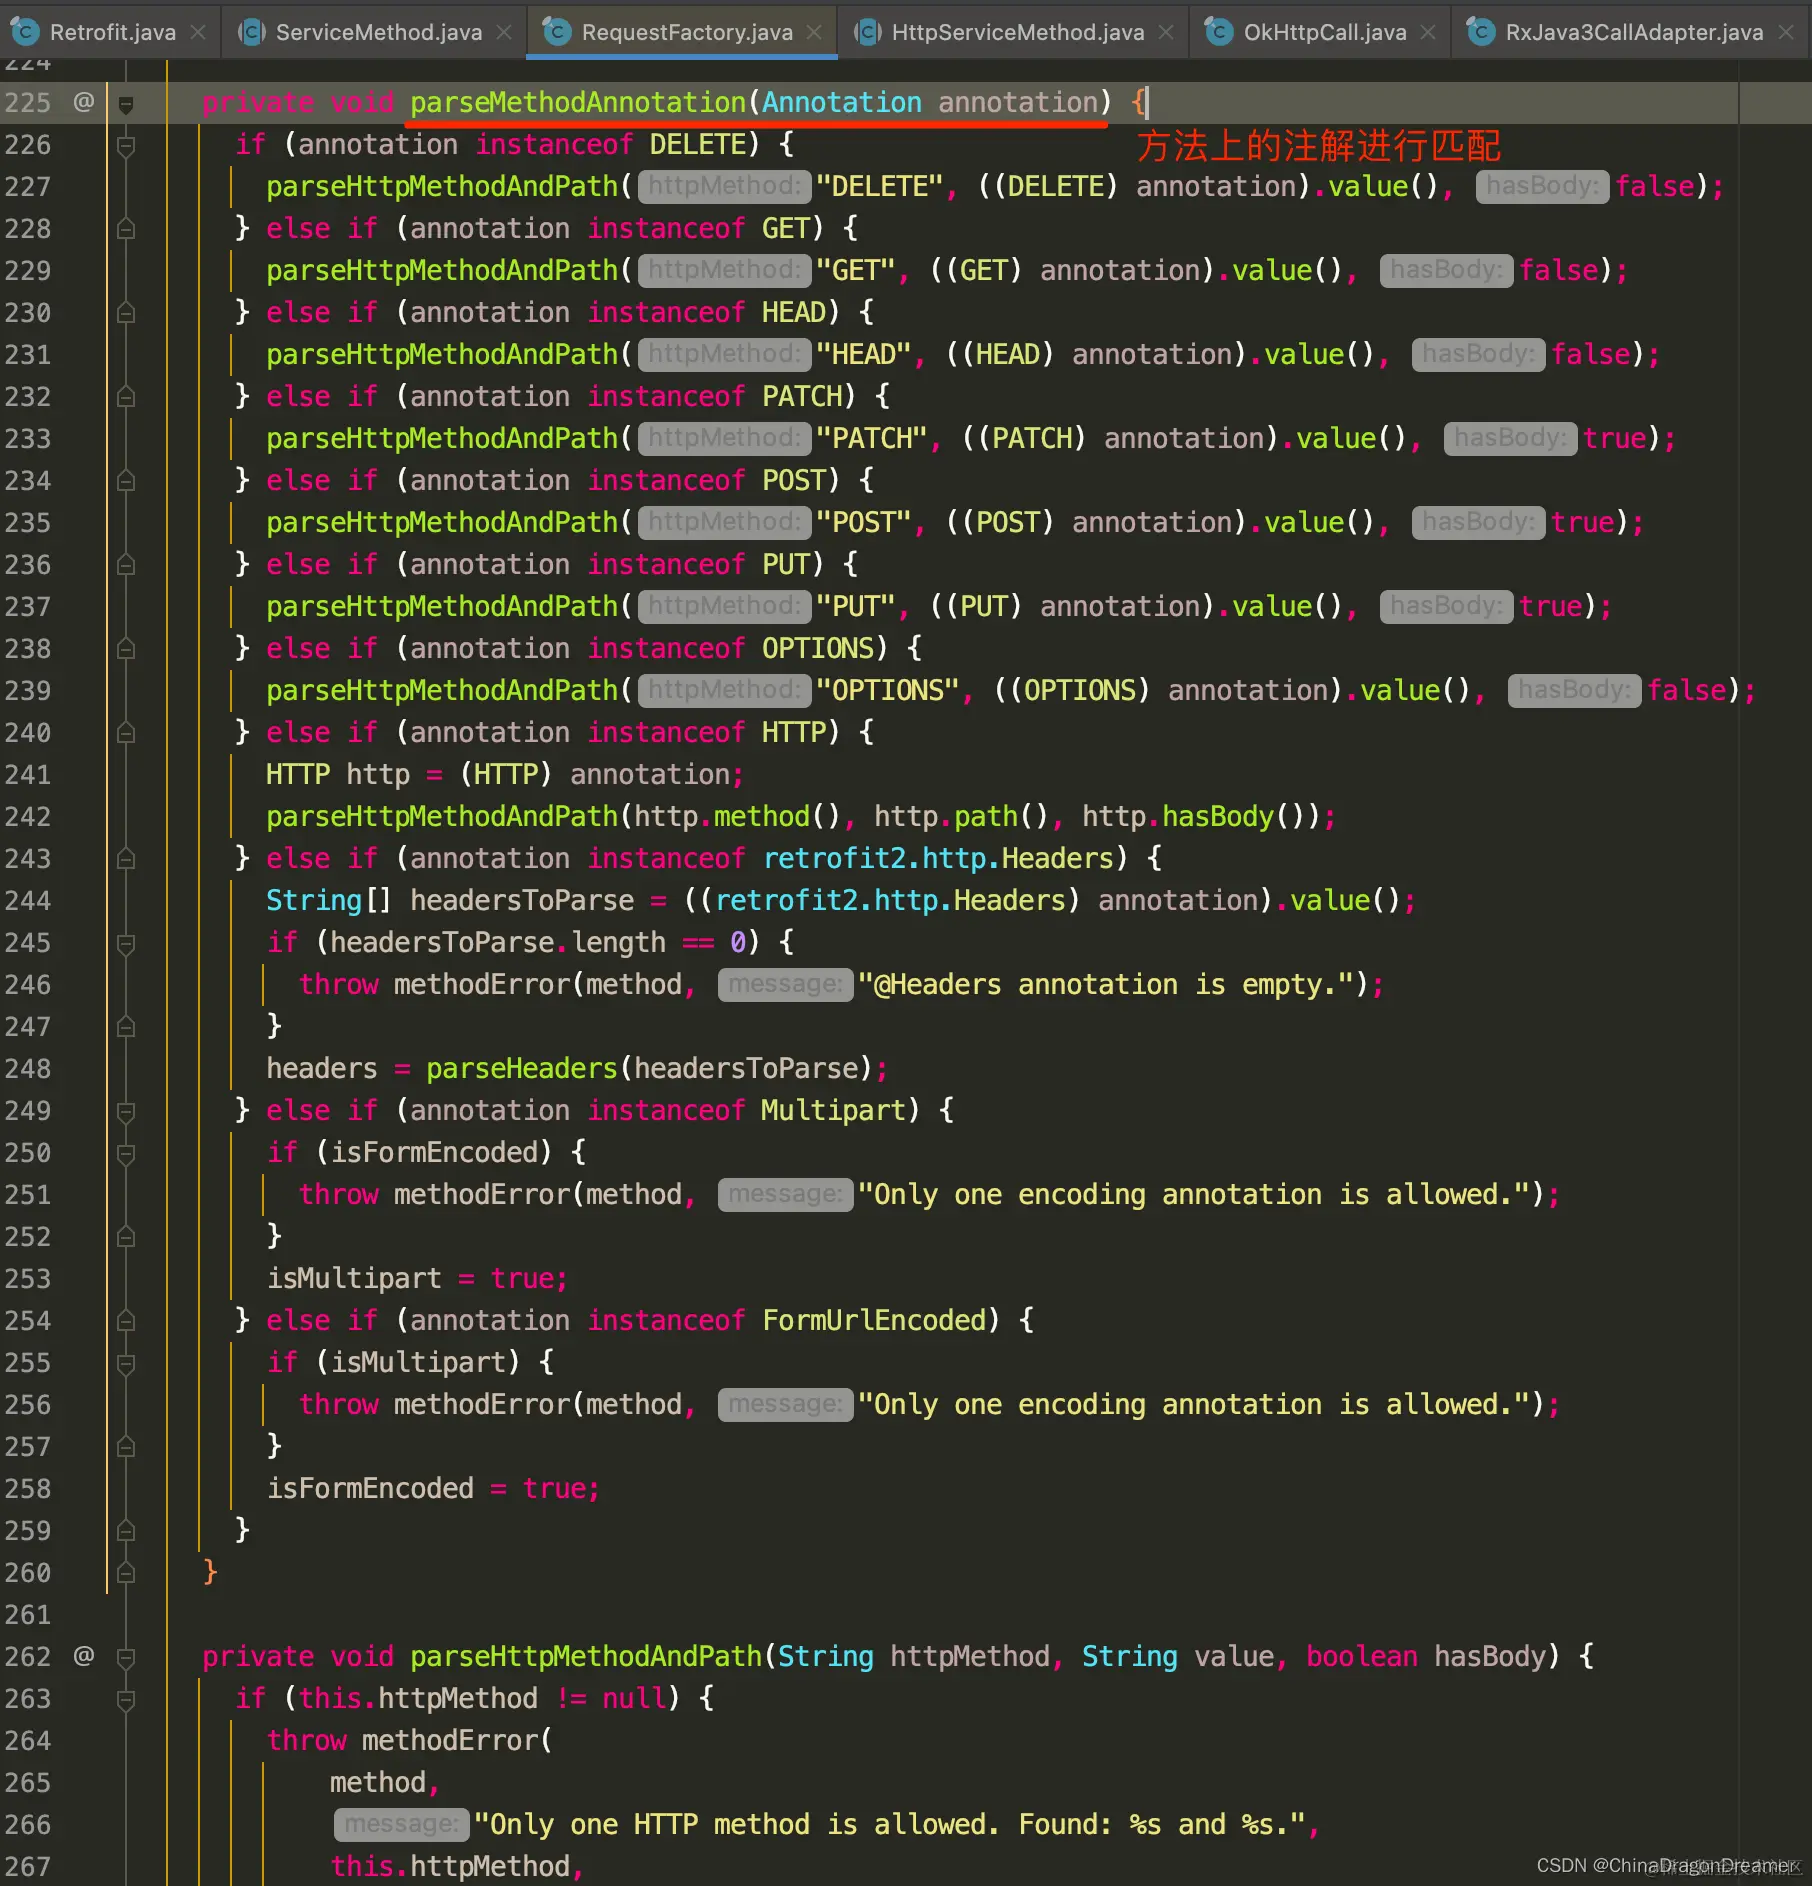Click line number 241 in the gutter
Screen dimensions: 1812x1886
[28, 774]
